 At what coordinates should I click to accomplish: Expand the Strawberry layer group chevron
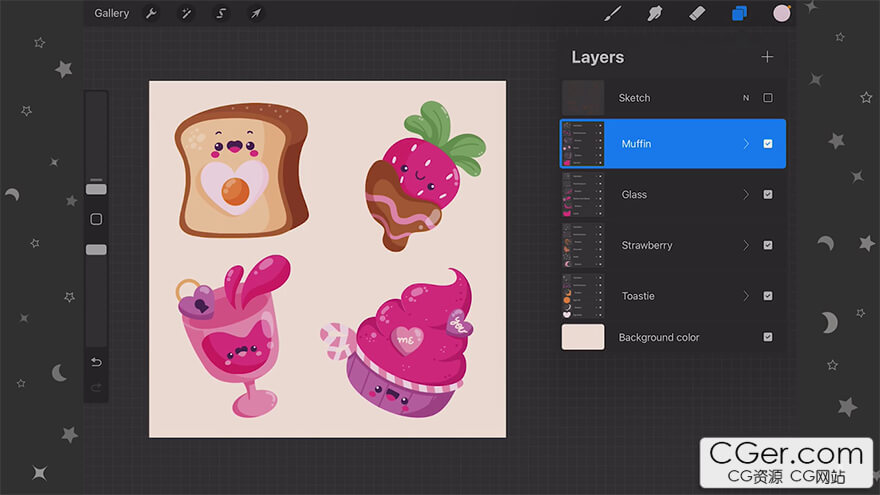745,245
